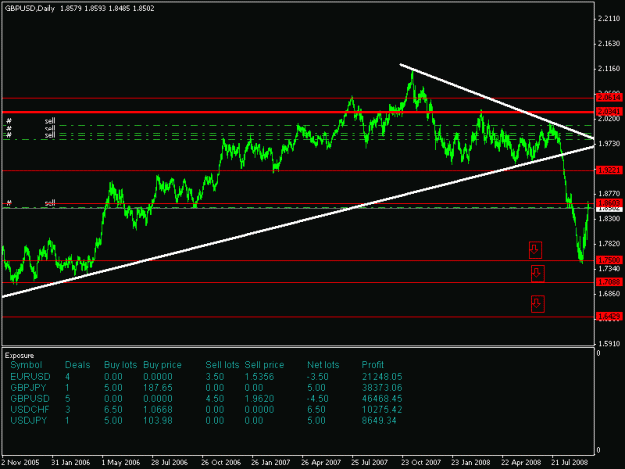This screenshot has height=469, width=625.
Task: Click the EURUSD profit value 21248.05
Action: [382, 377]
